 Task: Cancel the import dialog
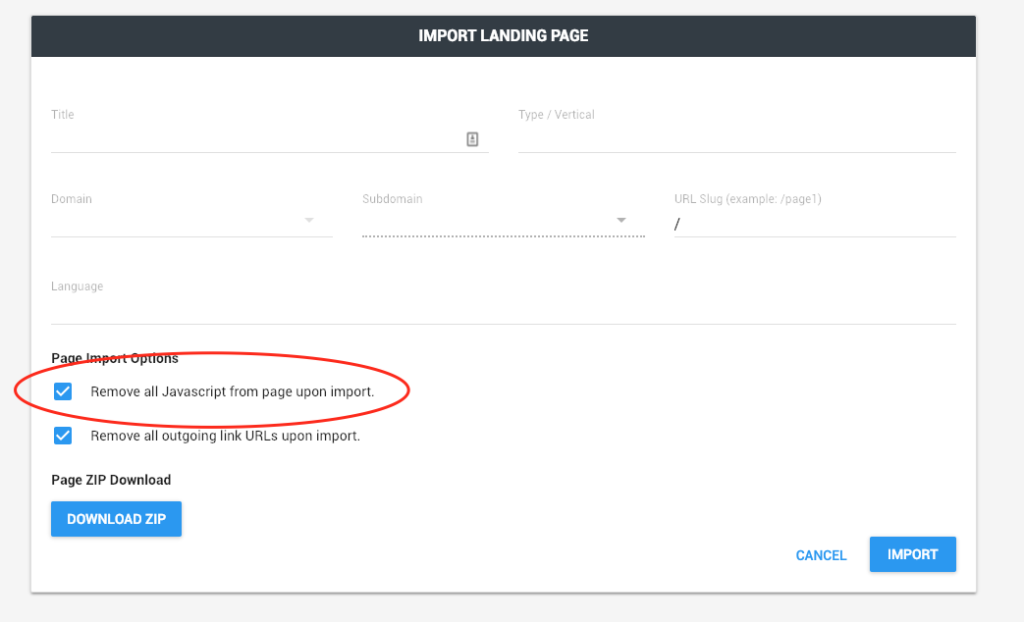point(821,555)
